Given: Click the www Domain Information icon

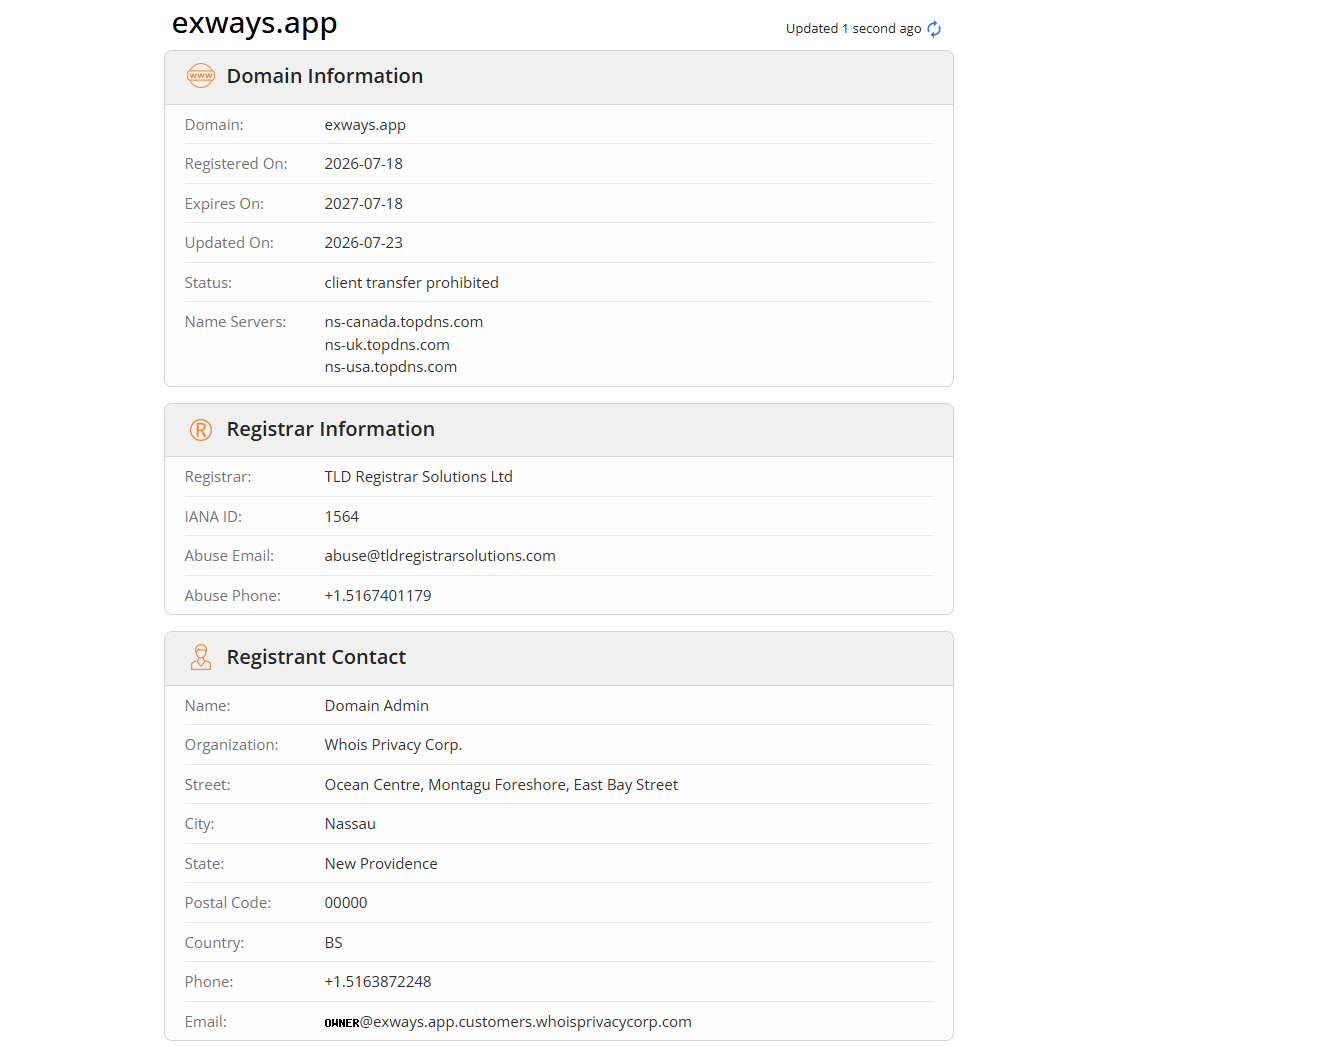Looking at the screenshot, I should [x=201, y=76].
